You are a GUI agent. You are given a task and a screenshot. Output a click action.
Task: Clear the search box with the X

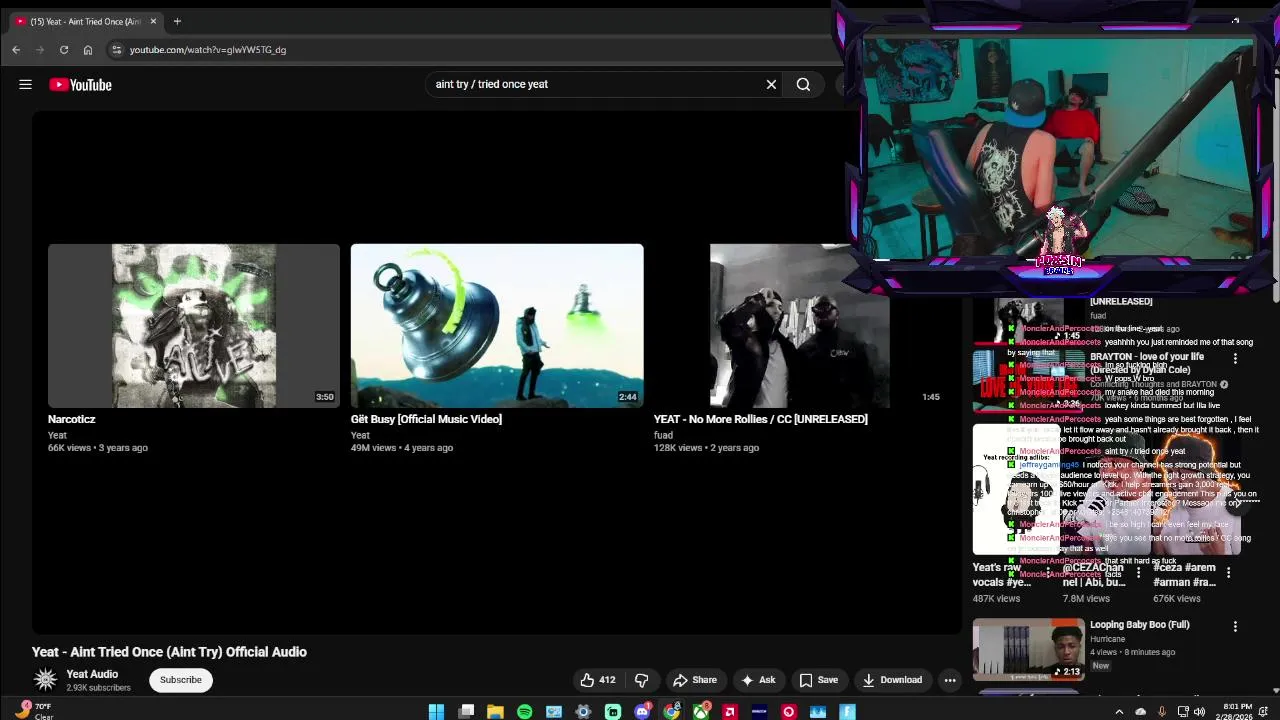(x=771, y=85)
